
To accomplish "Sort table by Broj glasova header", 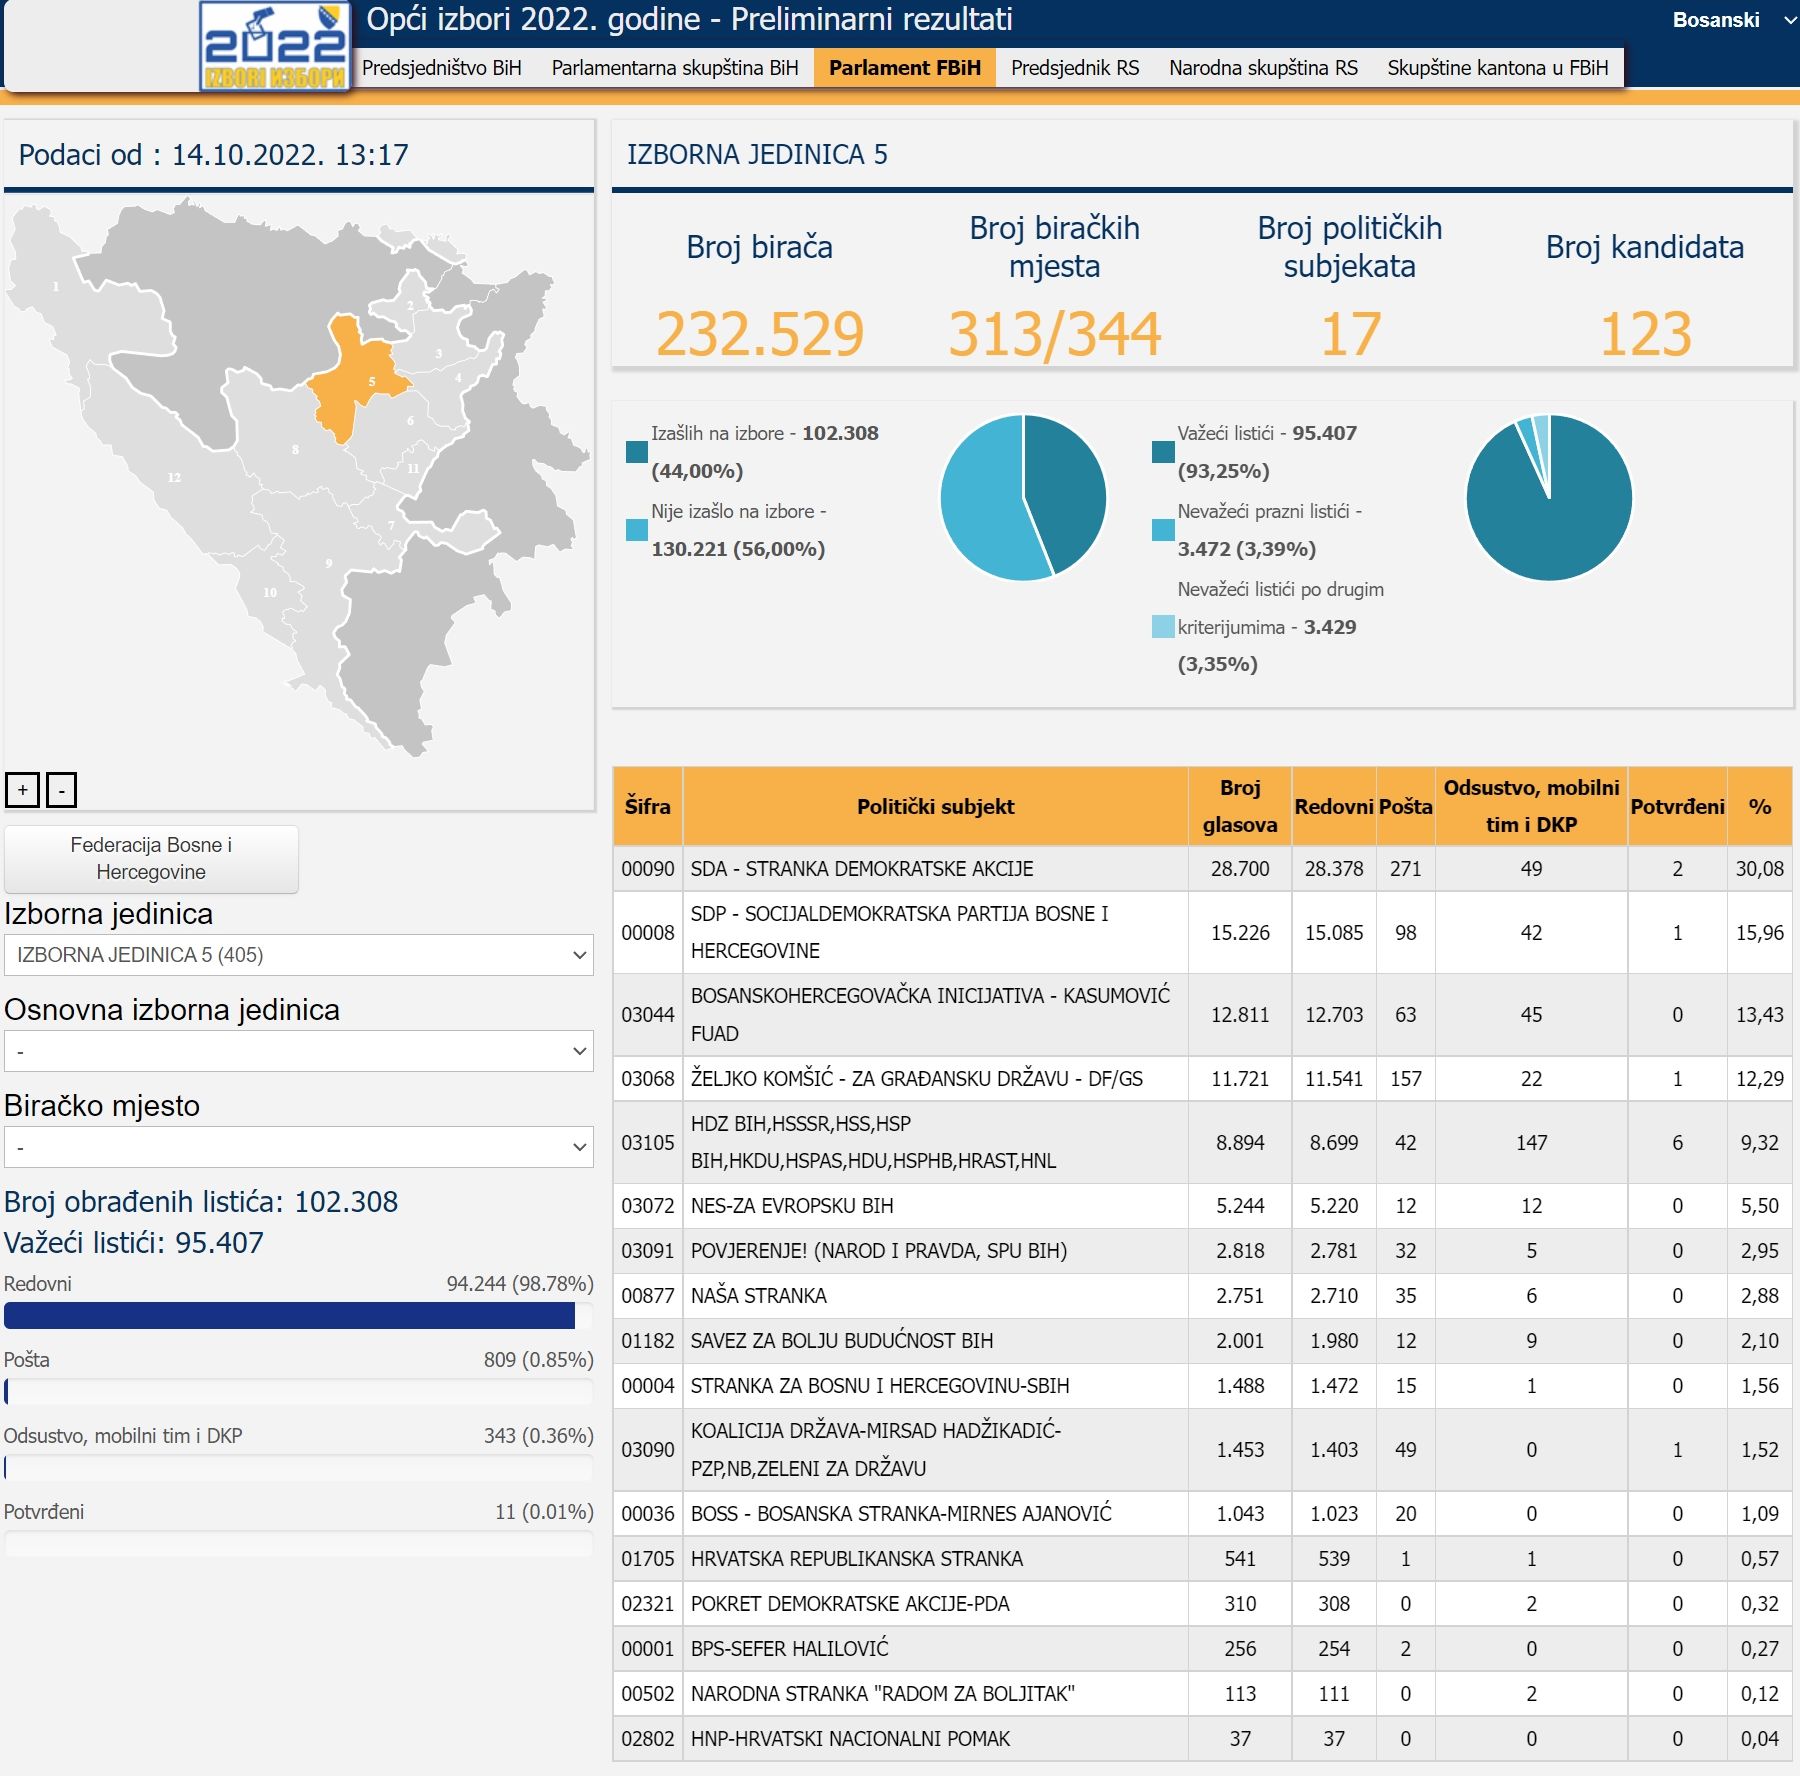I will 1239,806.
